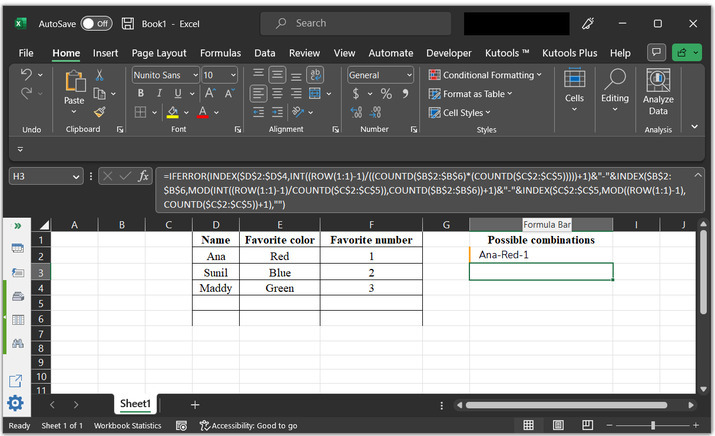Toggle the AutoSave switch

(96, 22)
